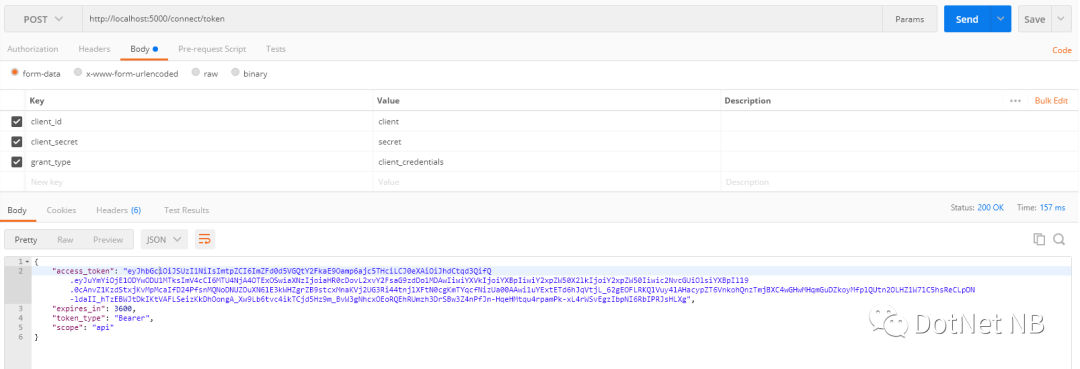Open the Bulk Edit link
This screenshot has height=369, width=1080.
[x=1051, y=101]
